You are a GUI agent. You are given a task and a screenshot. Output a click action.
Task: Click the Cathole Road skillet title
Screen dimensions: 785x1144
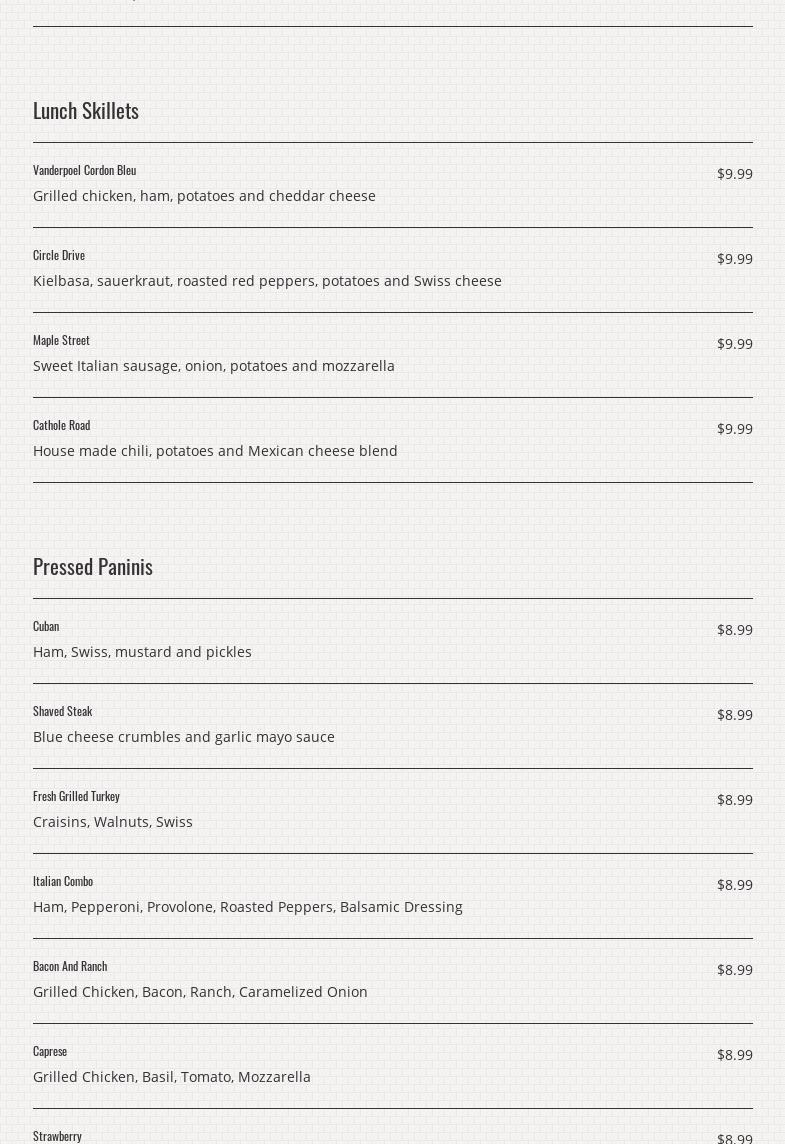[61, 425]
